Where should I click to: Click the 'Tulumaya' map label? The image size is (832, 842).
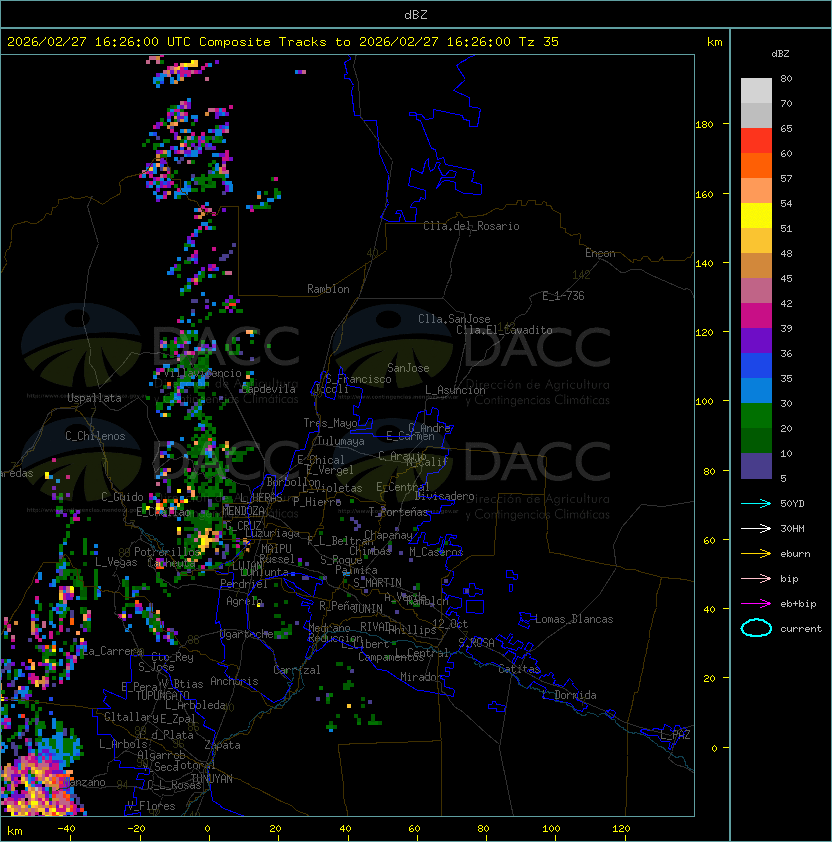point(341,441)
